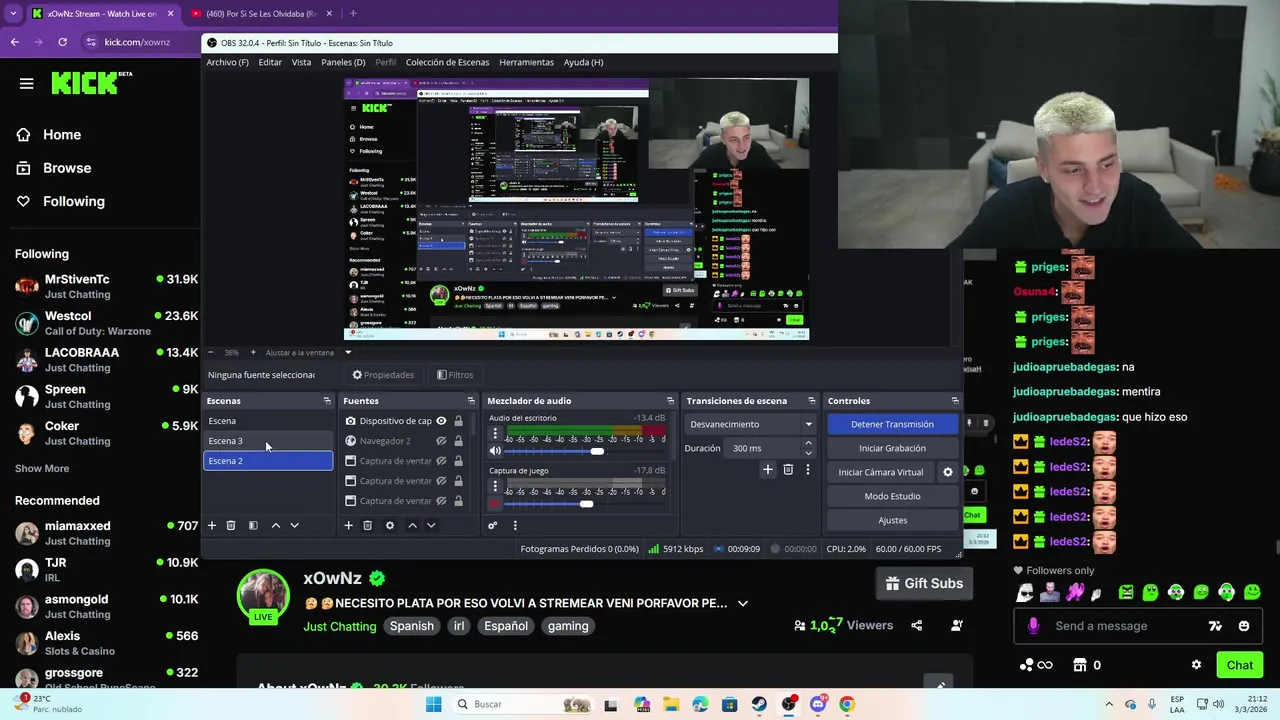This screenshot has height=720, width=1280.
Task: Open Editar menu in OBS
Action: coord(270,62)
